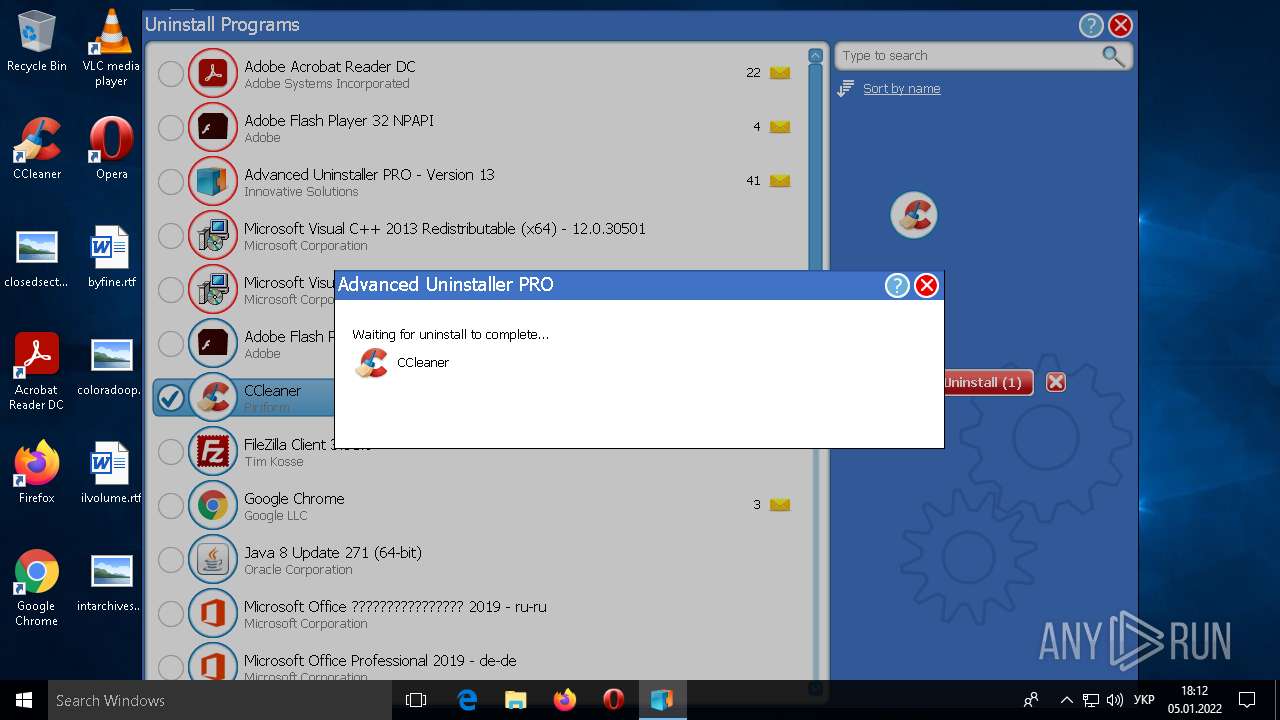1280x720 pixels.
Task: Click the Google Chrome list icon
Action: click(x=212, y=505)
